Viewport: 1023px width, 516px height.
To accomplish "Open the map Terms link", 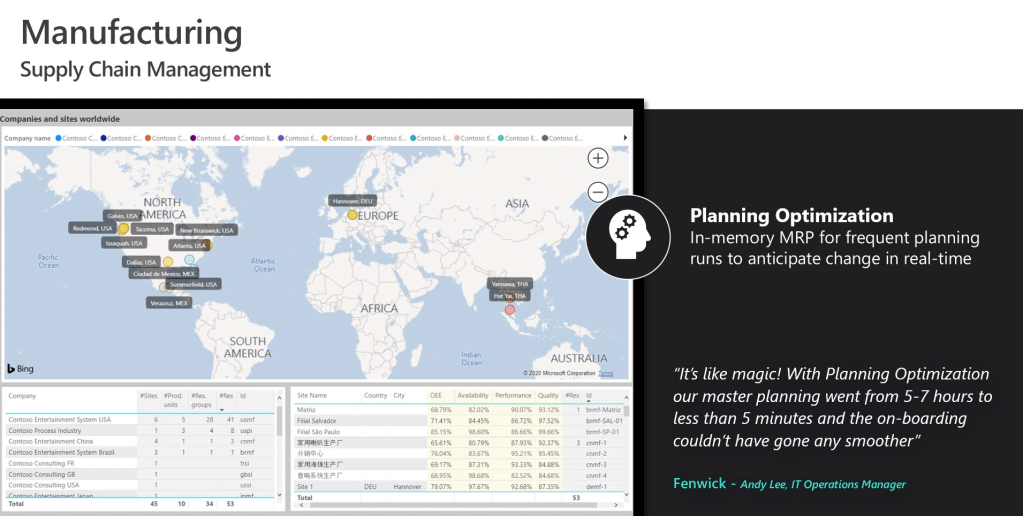I will pyautogui.click(x=606, y=373).
